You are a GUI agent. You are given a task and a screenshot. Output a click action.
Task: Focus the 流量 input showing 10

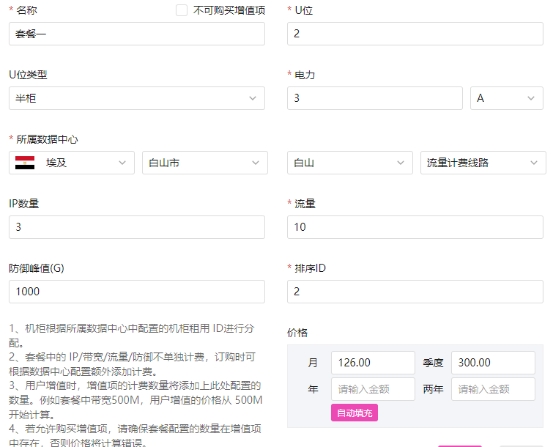[415, 227]
